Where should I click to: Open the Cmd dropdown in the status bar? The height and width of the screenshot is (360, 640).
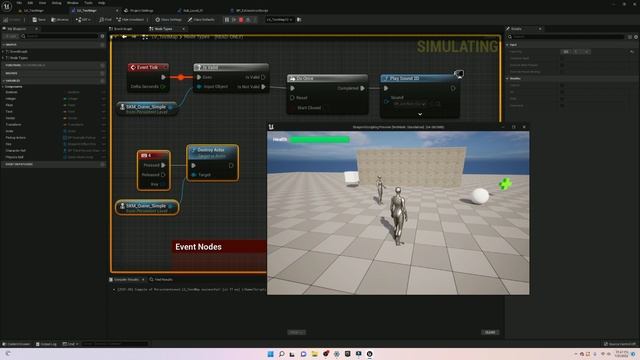point(70,344)
